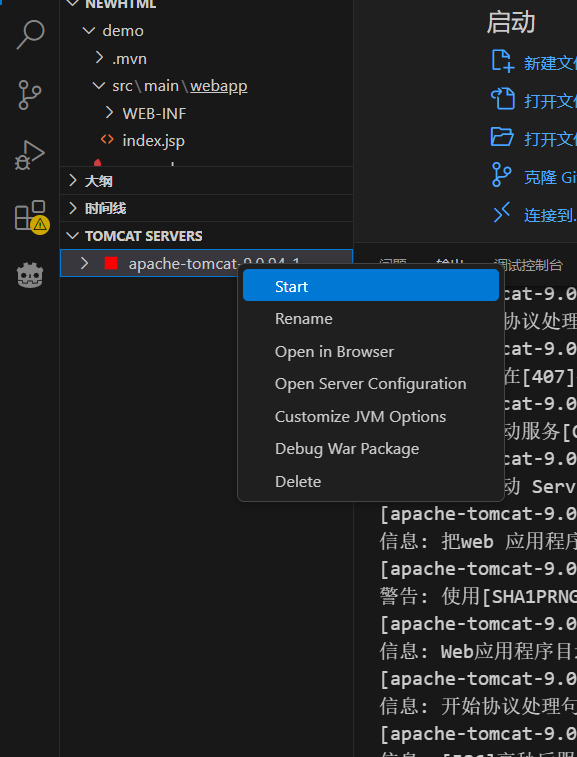Open the Search view in activity bar
577x757 pixels.
30,34
